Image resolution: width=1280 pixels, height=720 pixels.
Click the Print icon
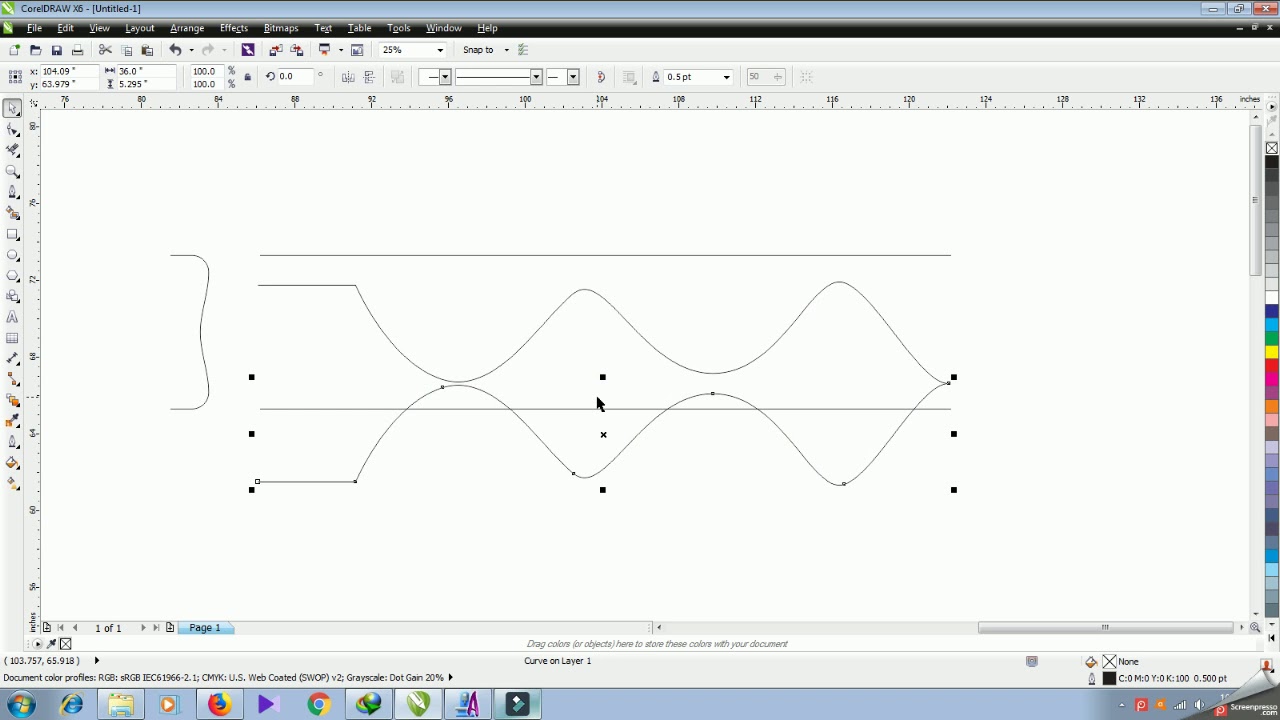(x=77, y=50)
